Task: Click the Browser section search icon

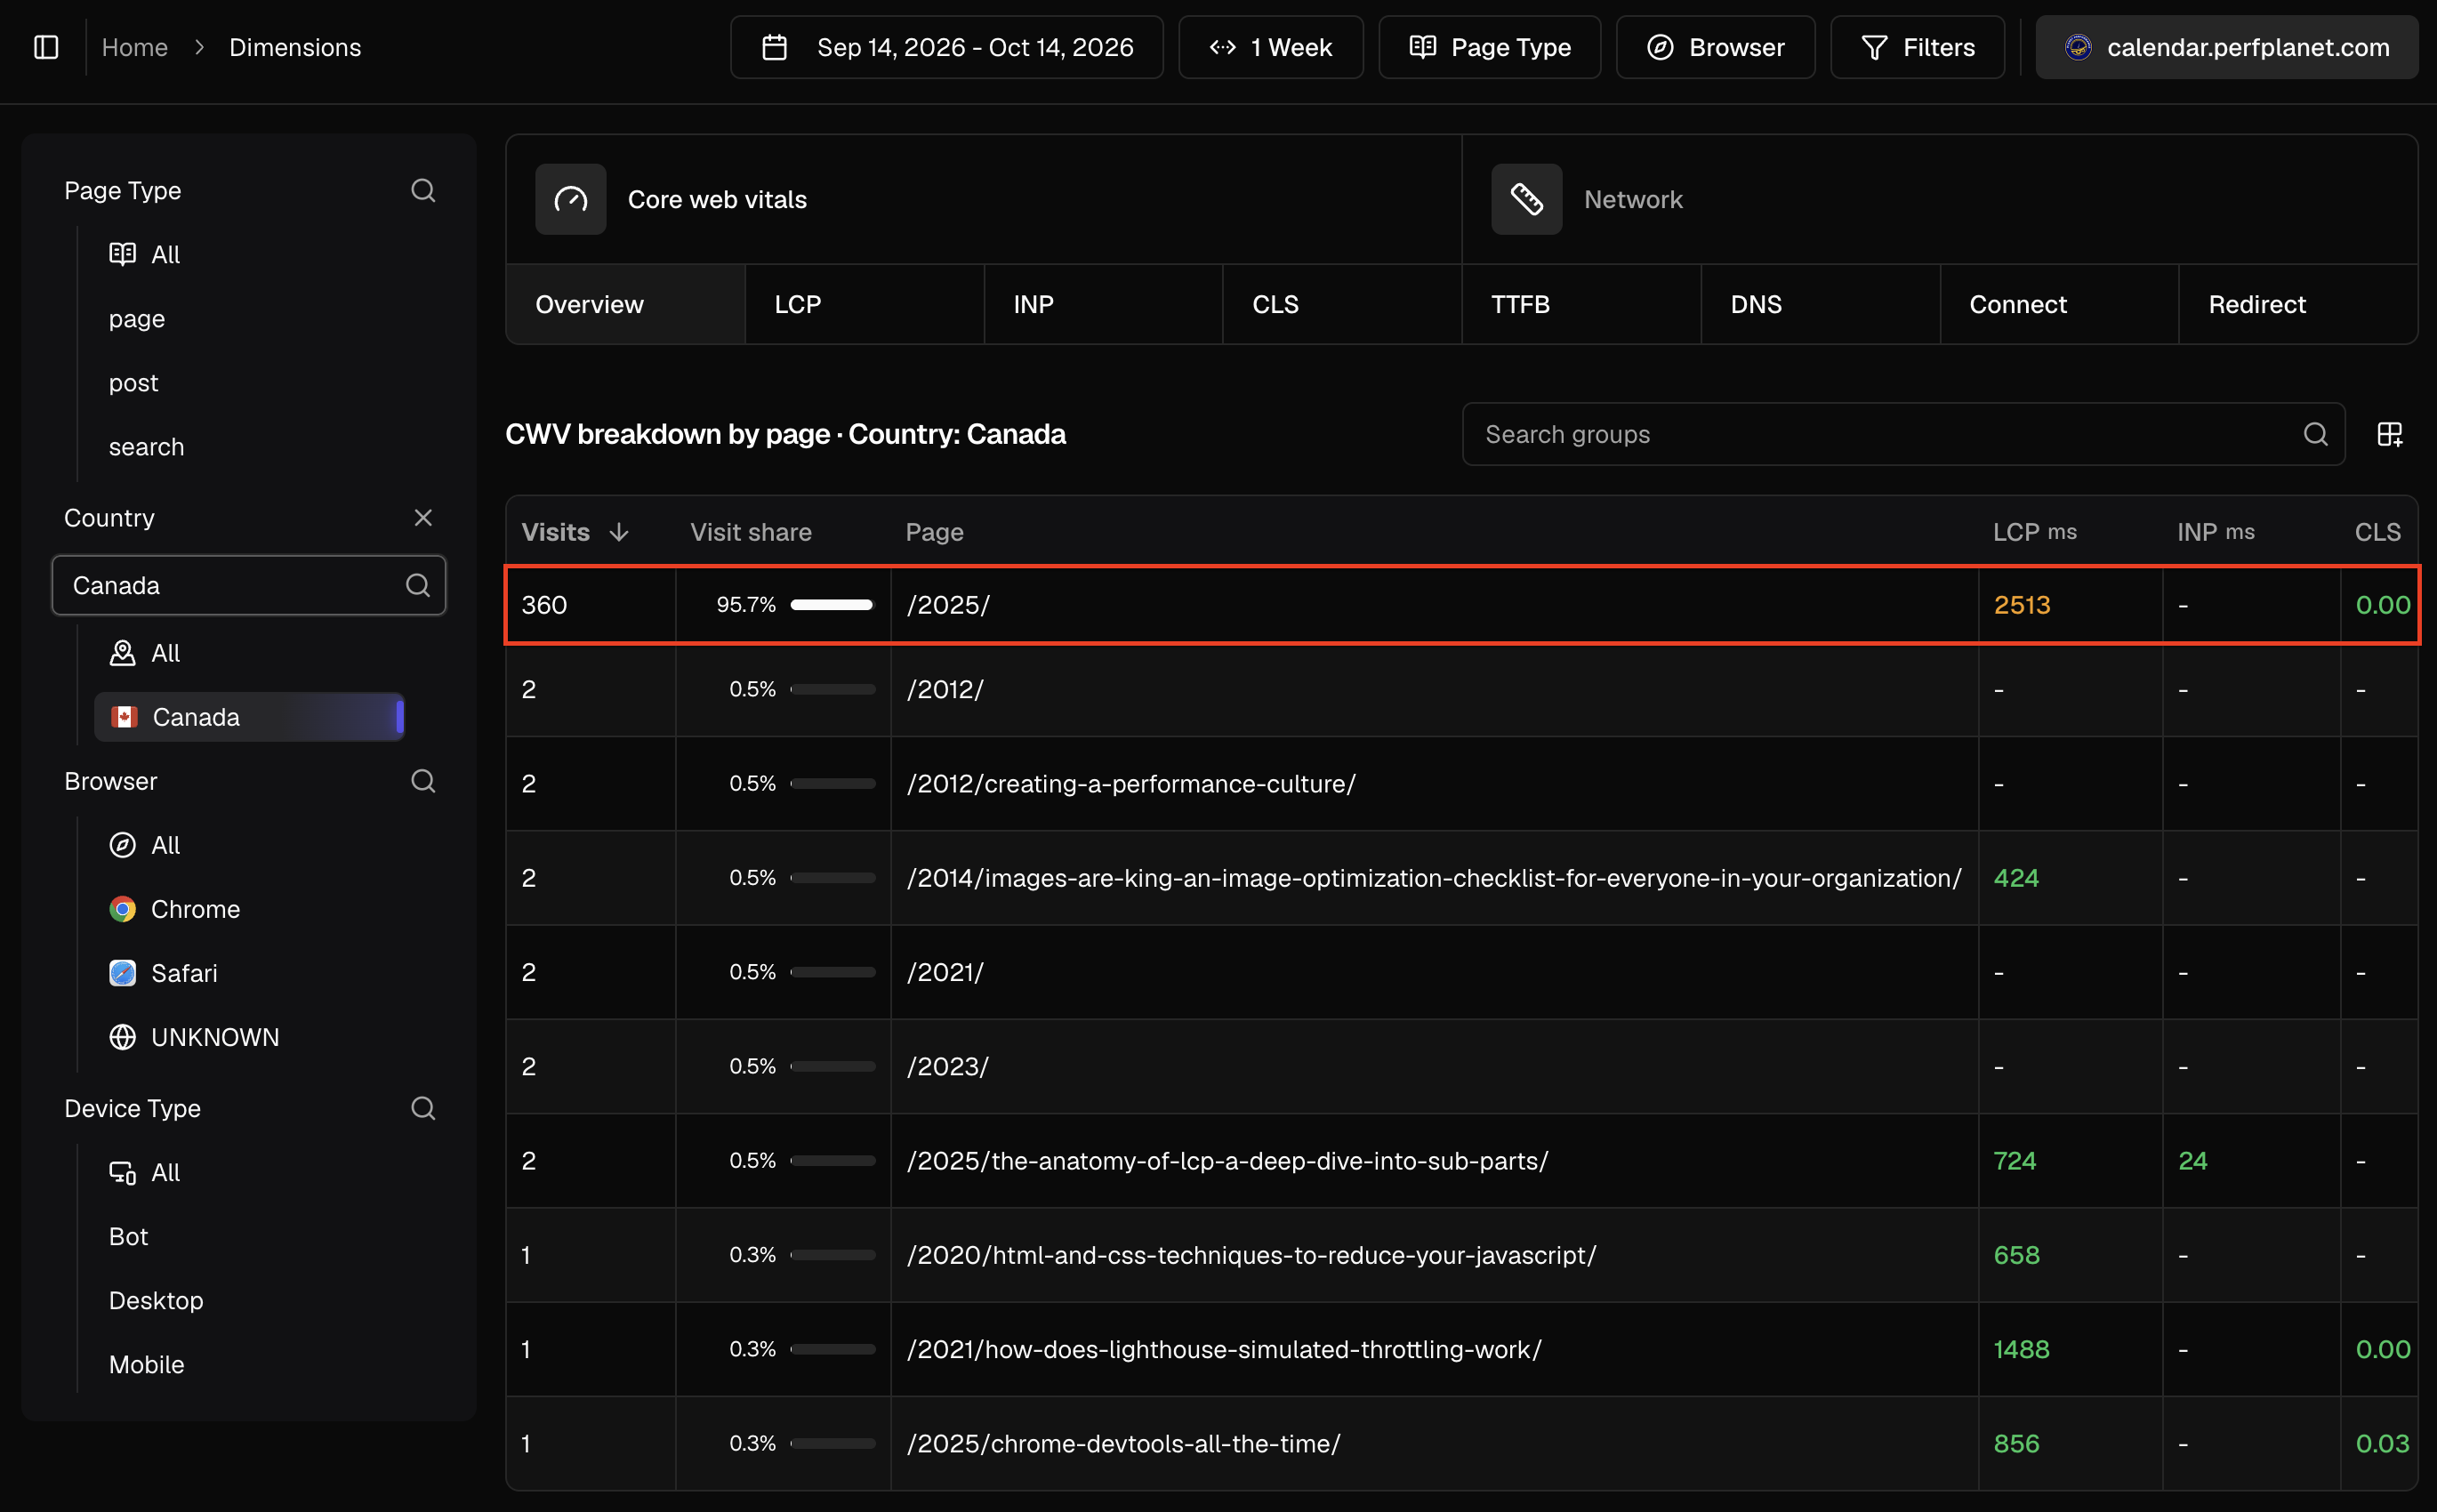Action: 423,781
